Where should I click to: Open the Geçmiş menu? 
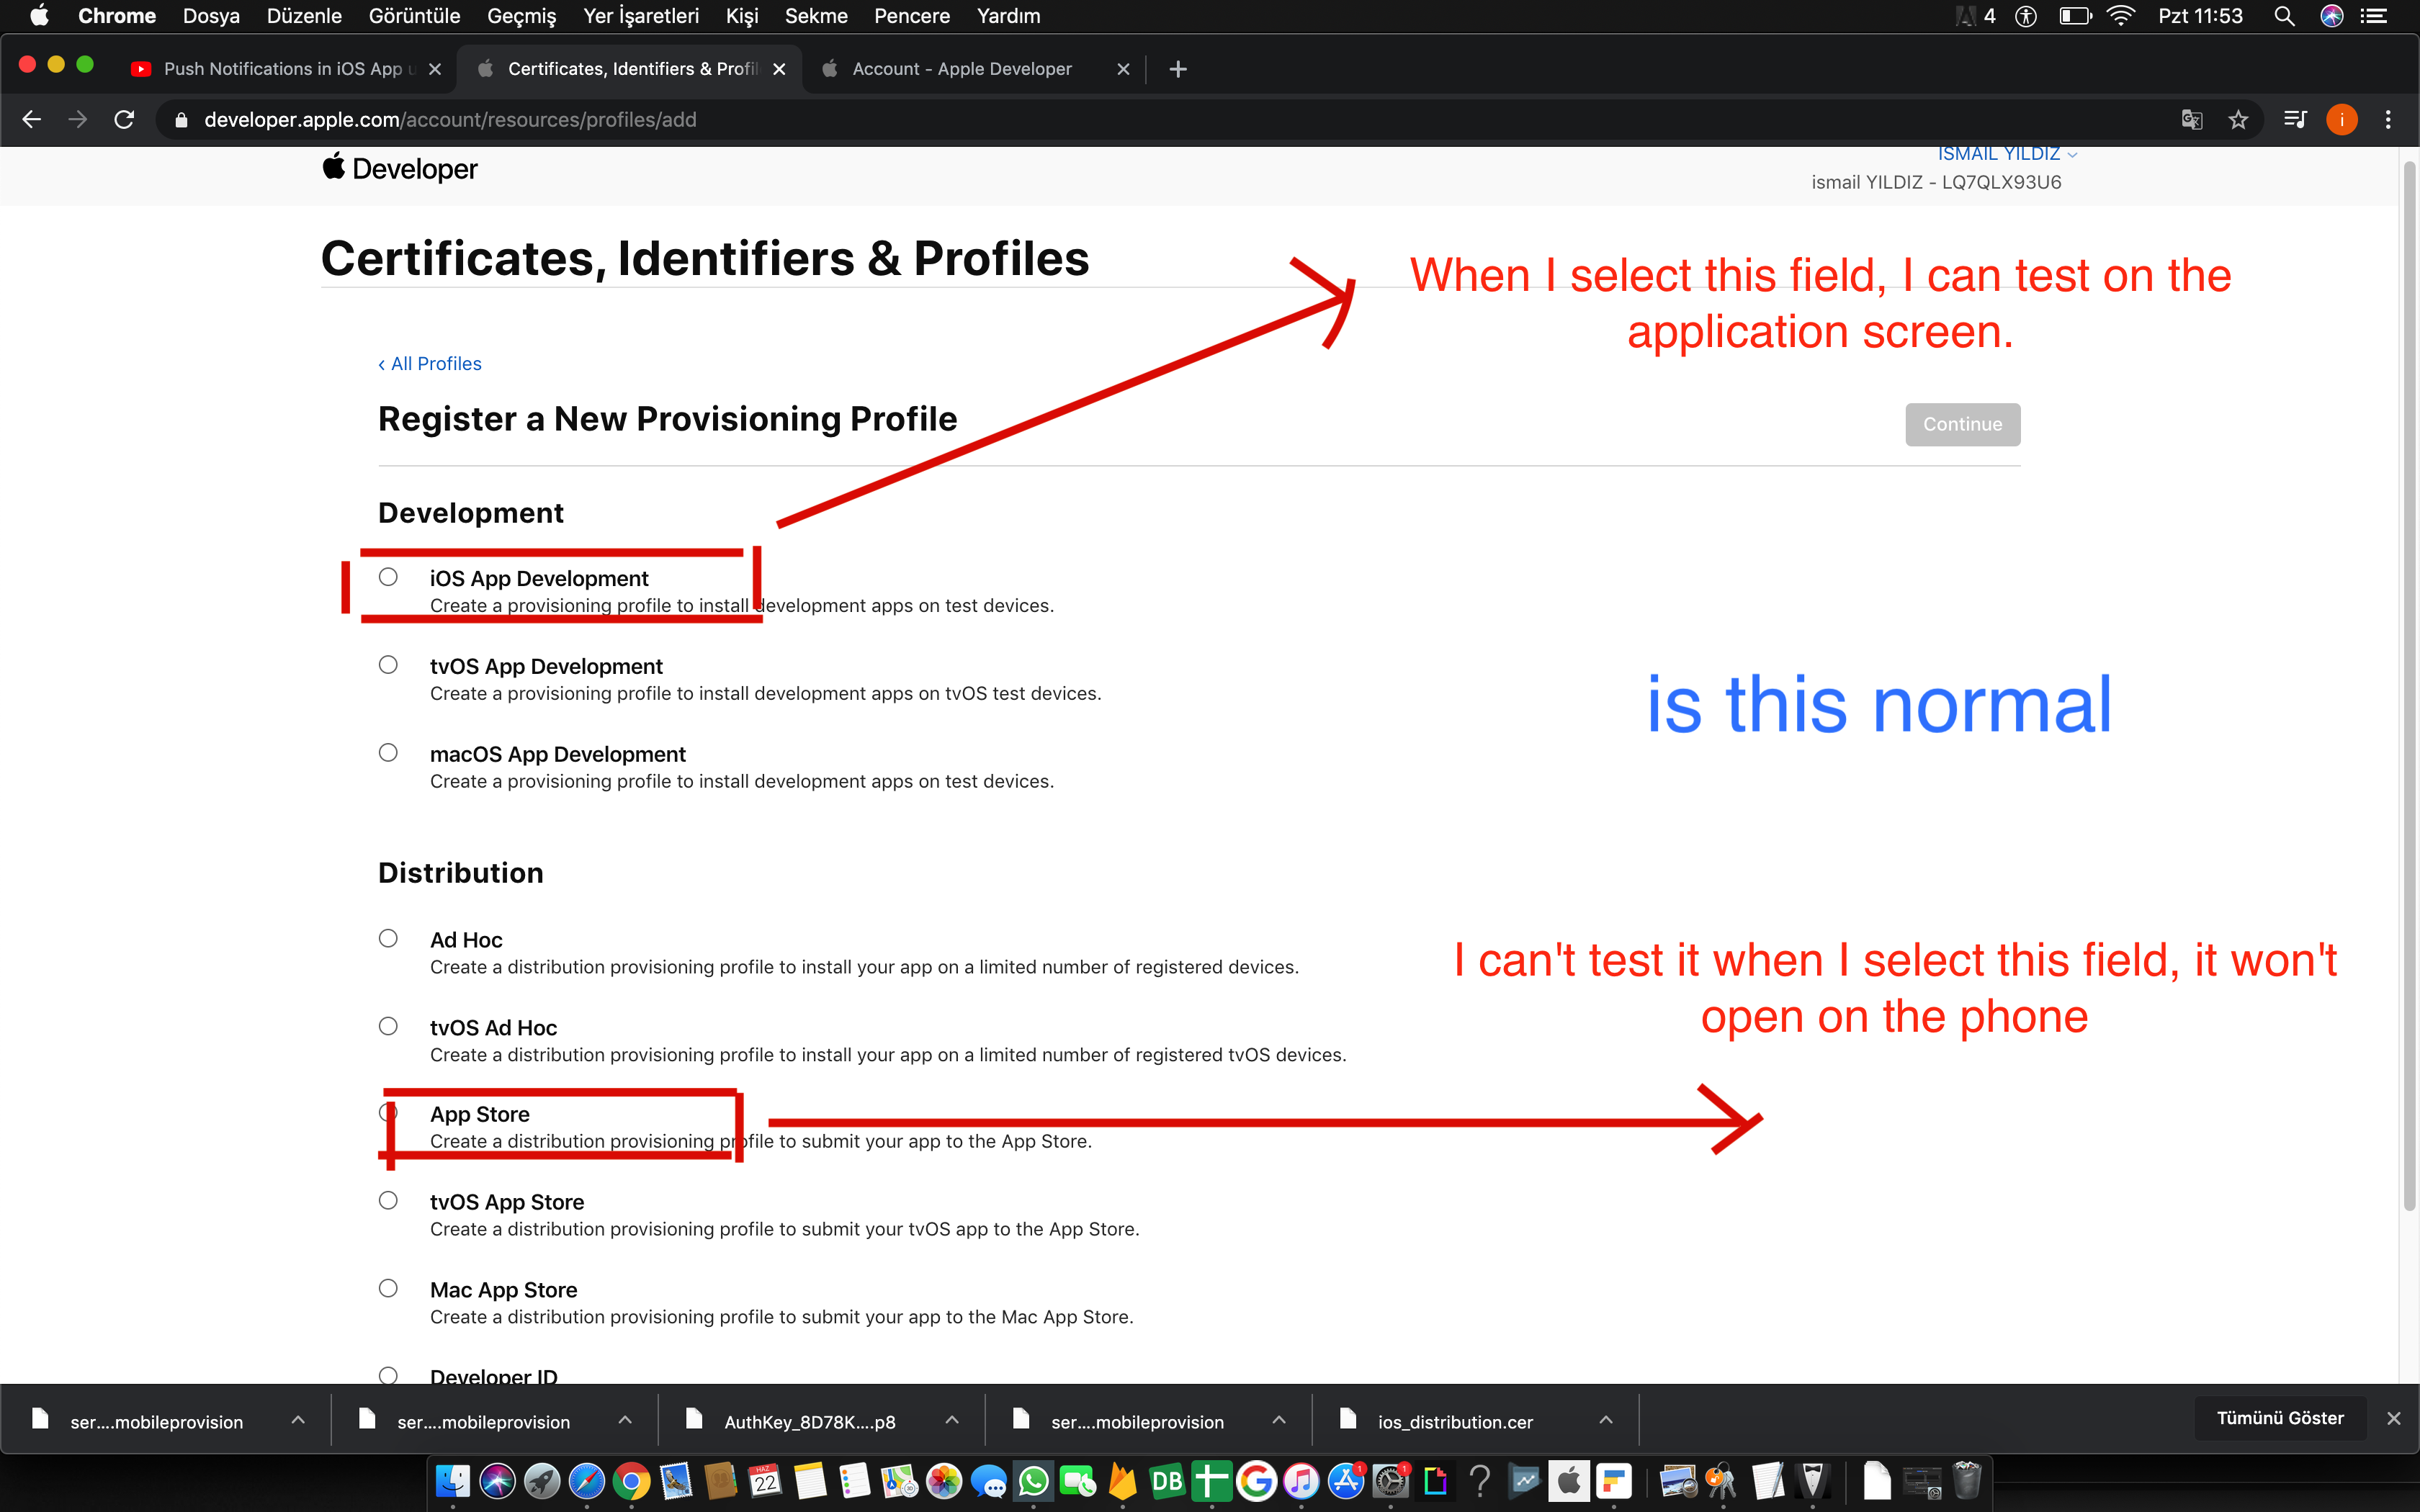521,16
